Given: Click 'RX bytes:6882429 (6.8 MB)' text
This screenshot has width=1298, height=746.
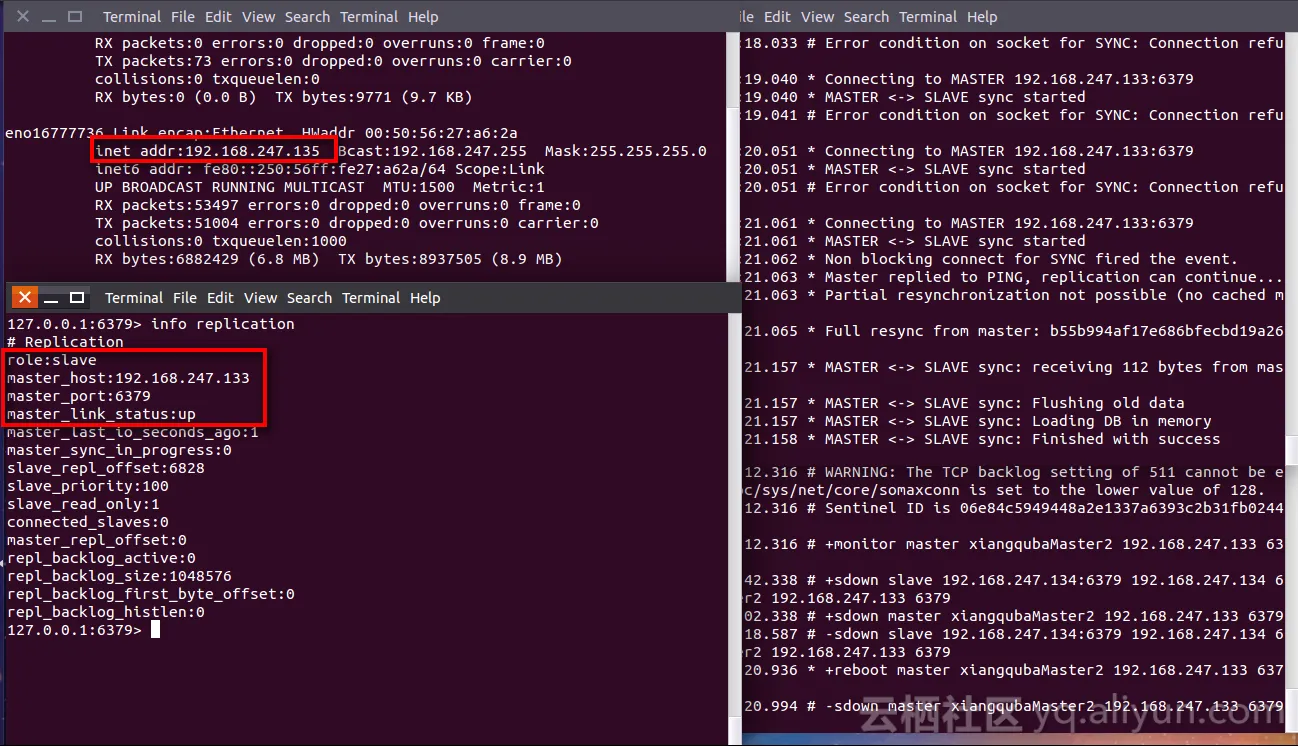Looking at the screenshot, I should point(207,259).
